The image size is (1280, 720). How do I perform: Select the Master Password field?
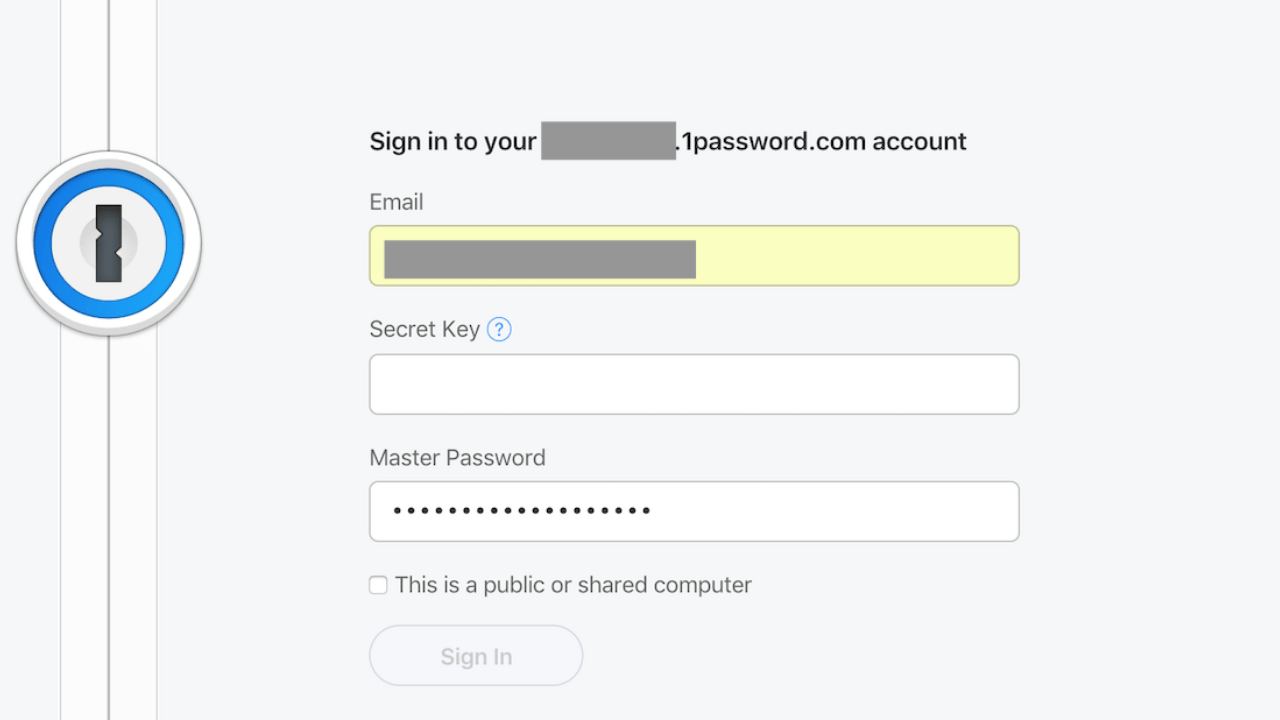pos(830,511)
